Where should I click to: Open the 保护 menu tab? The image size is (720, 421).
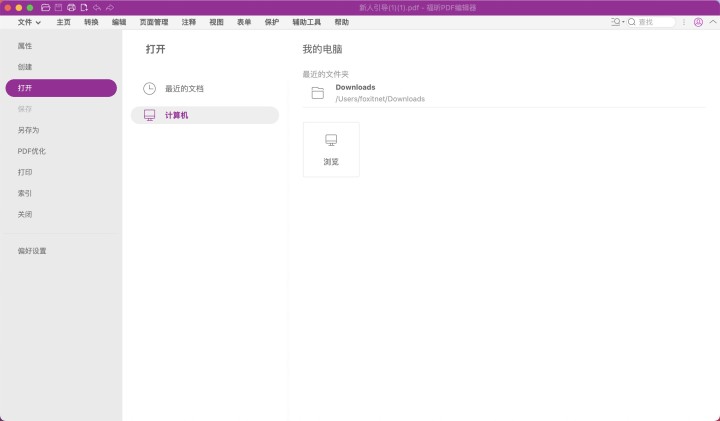tap(272, 21)
